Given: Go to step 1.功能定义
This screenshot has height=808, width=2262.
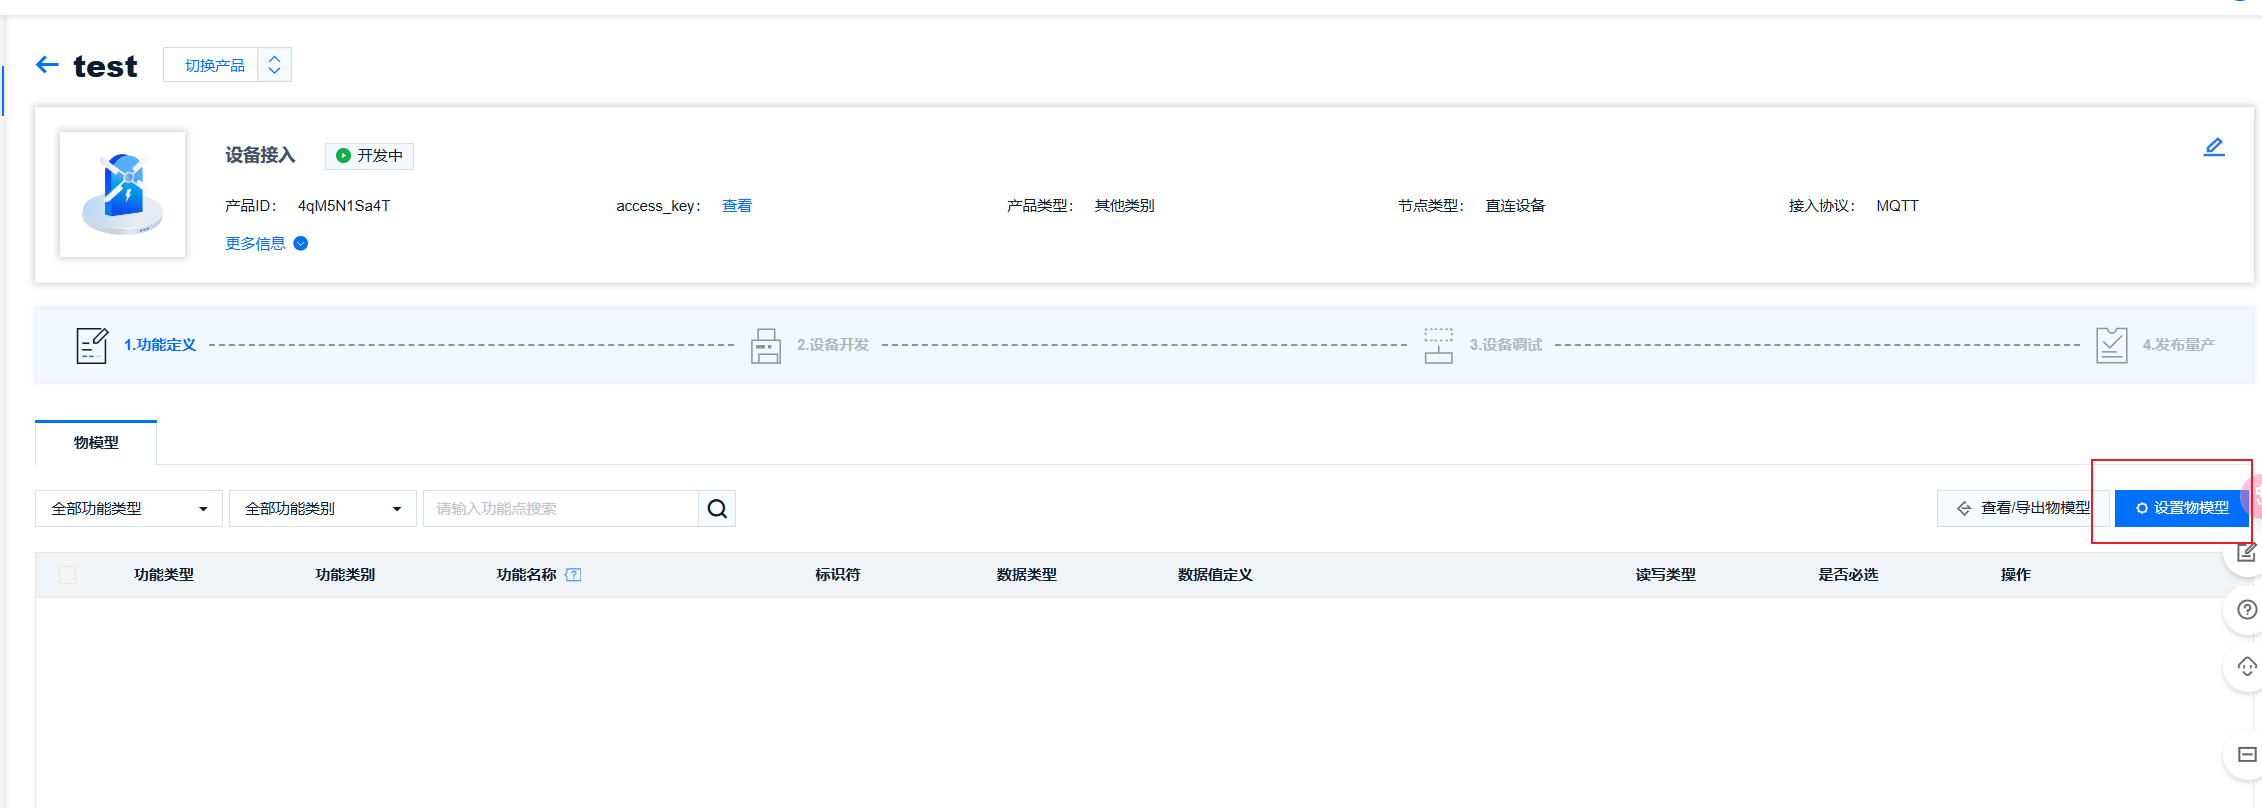Looking at the screenshot, I should point(160,345).
